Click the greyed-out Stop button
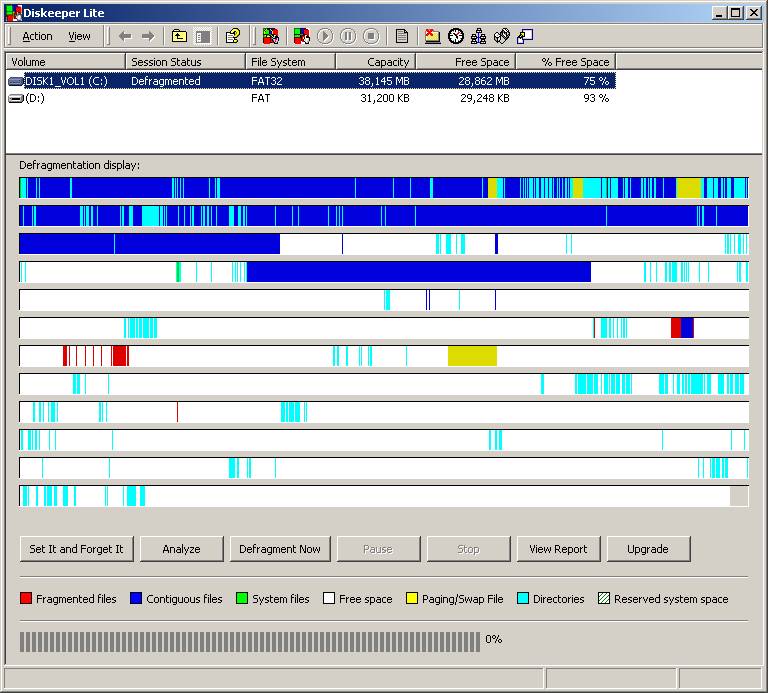Screen dimensions: 768x693 (468, 549)
